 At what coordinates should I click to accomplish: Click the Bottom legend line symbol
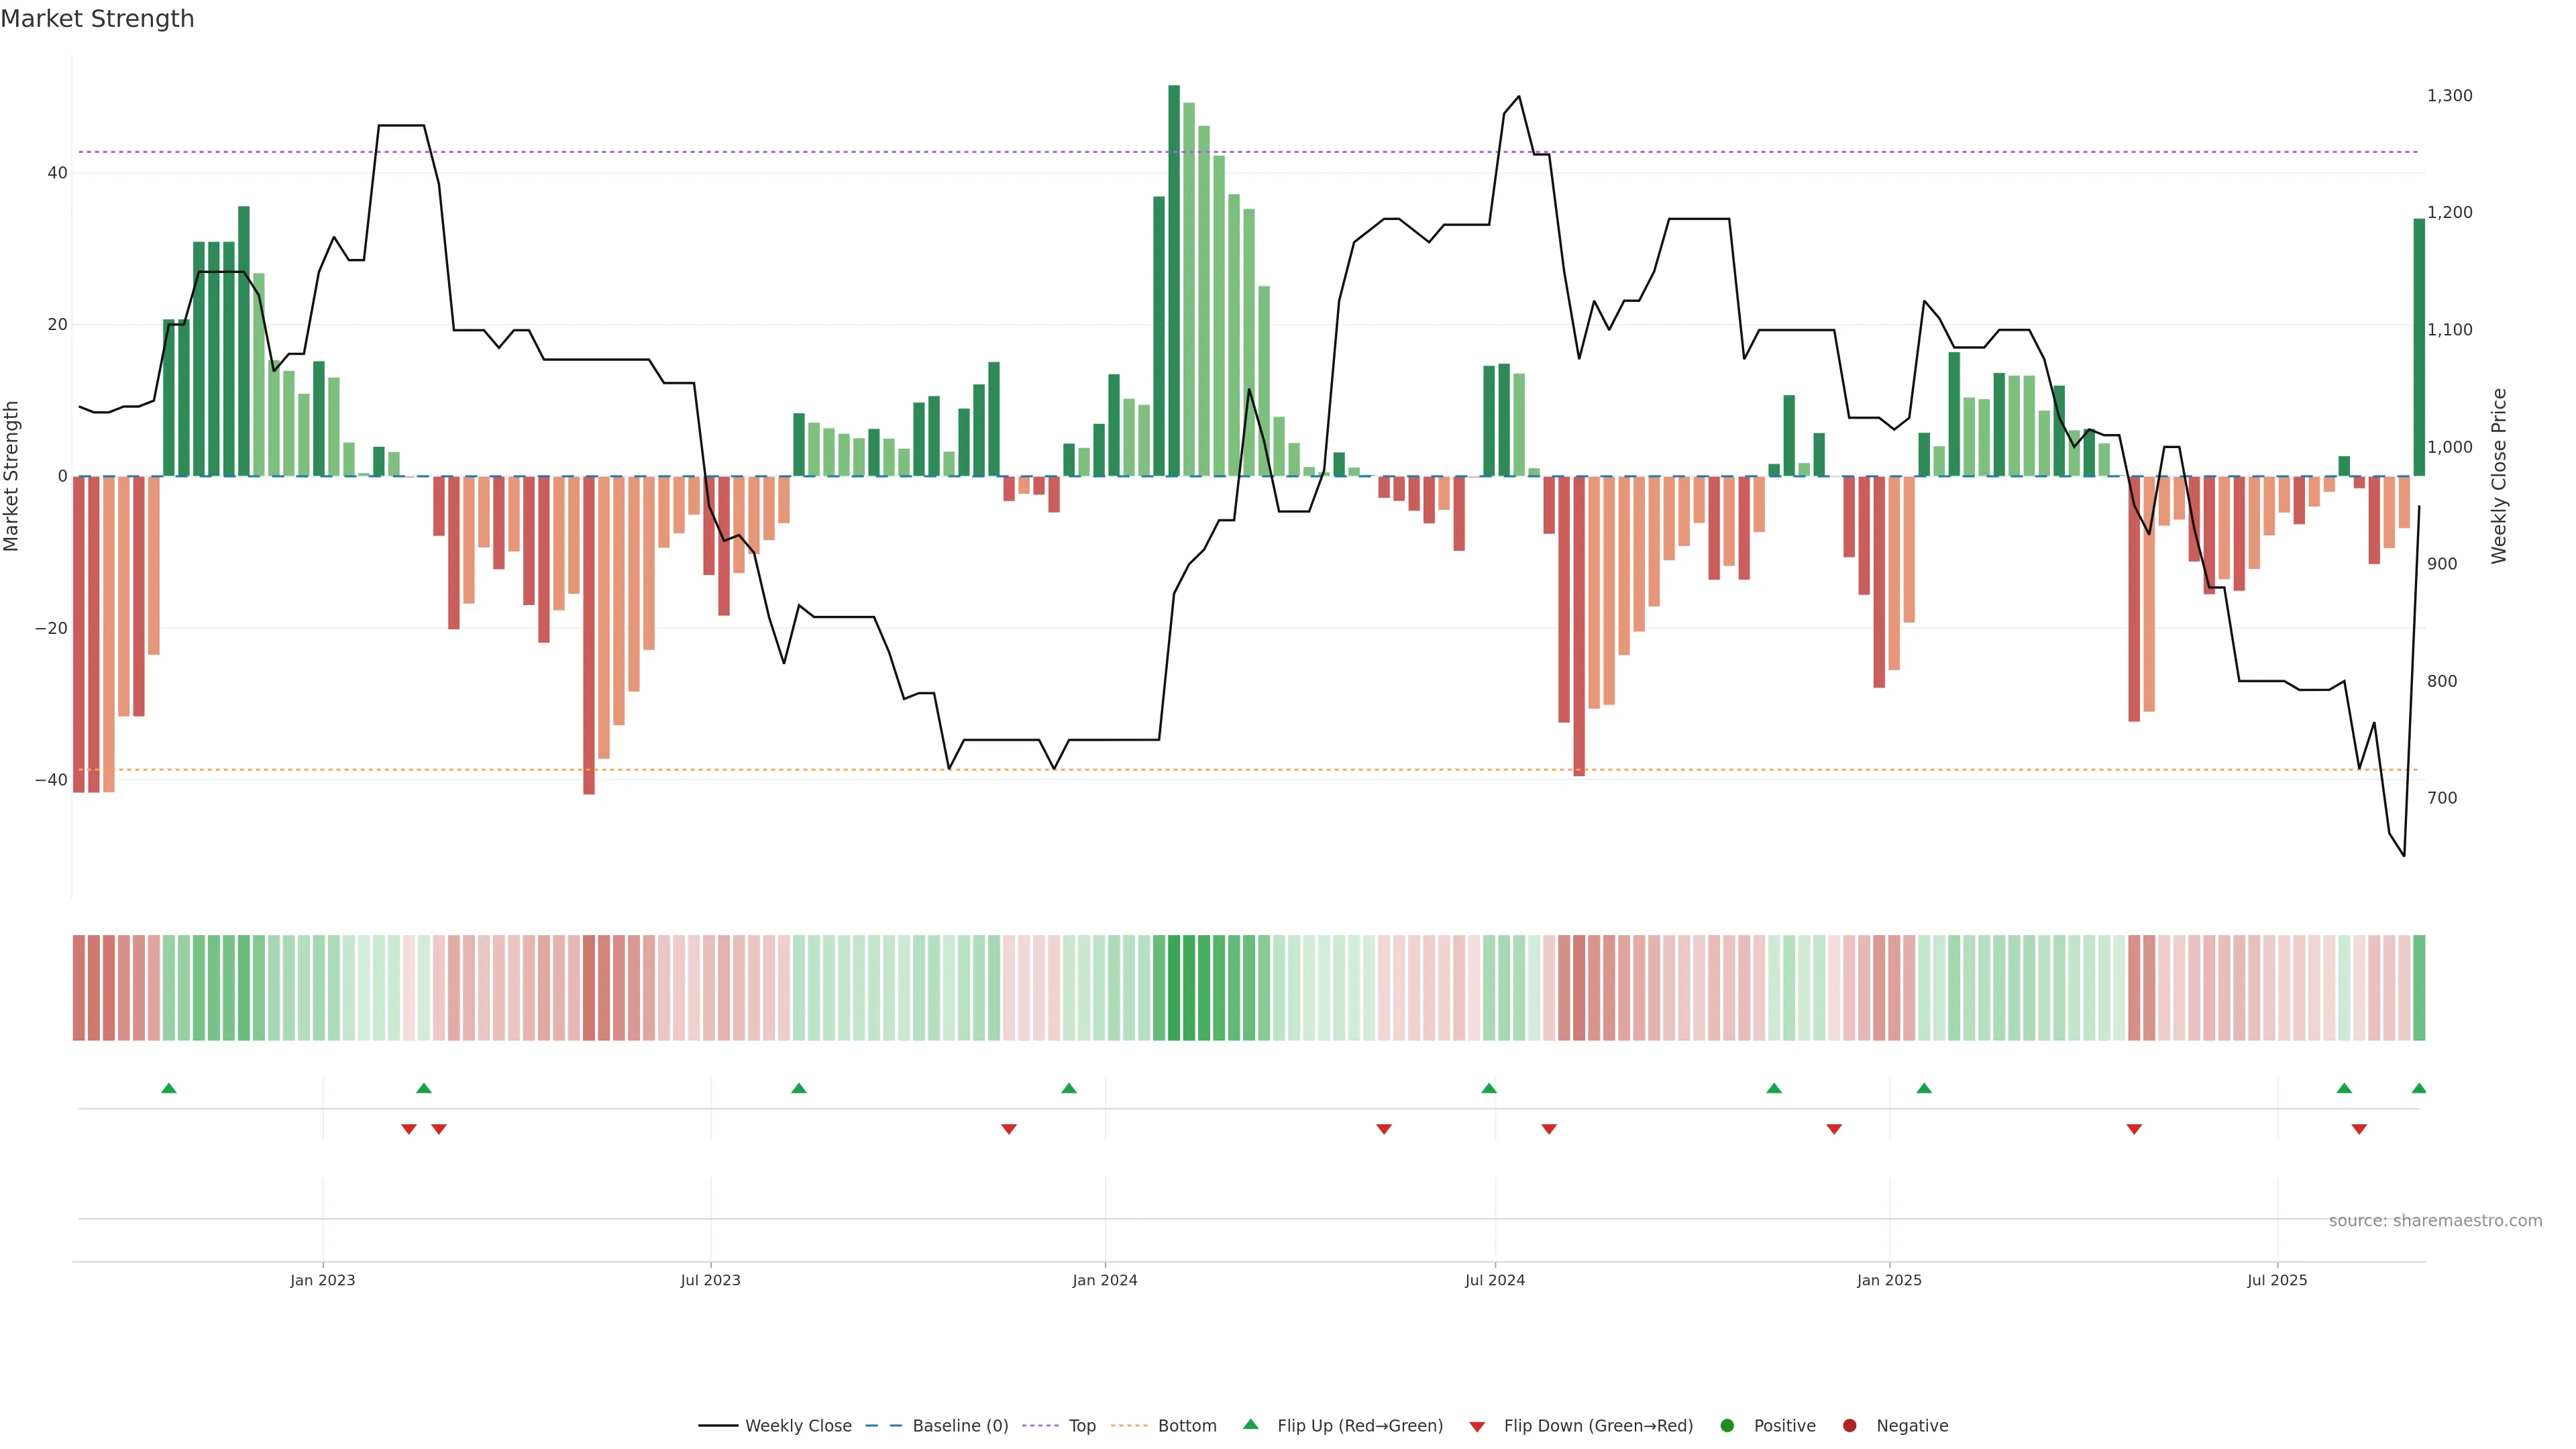[x=1129, y=1426]
